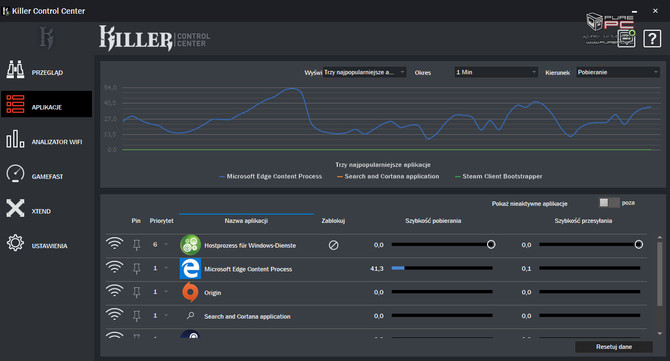Viewport: 670px width, 361px height.
Task: Sort by Nazwa aplikacji column header
Action: click(246, 221)
